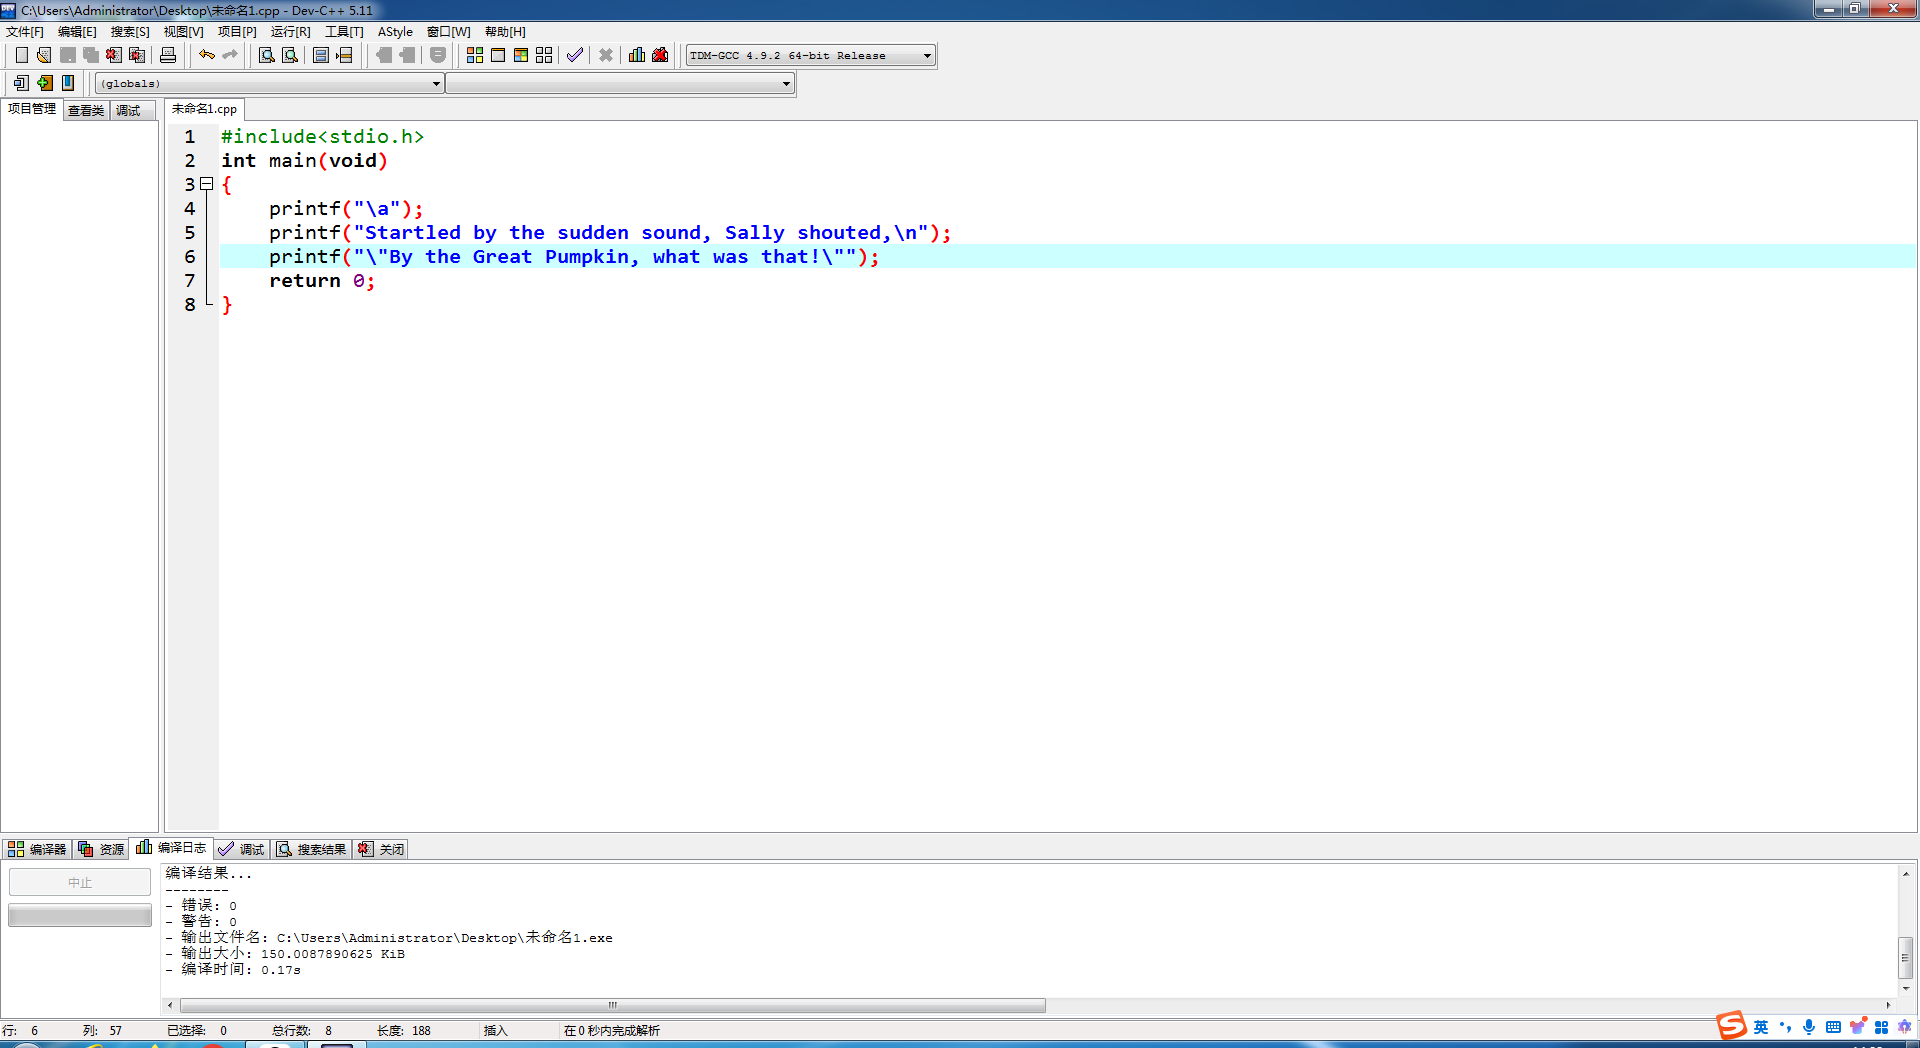Switch to the 编译器 bottom tab
This screenshot has width=1920, height=1048.
37,849
